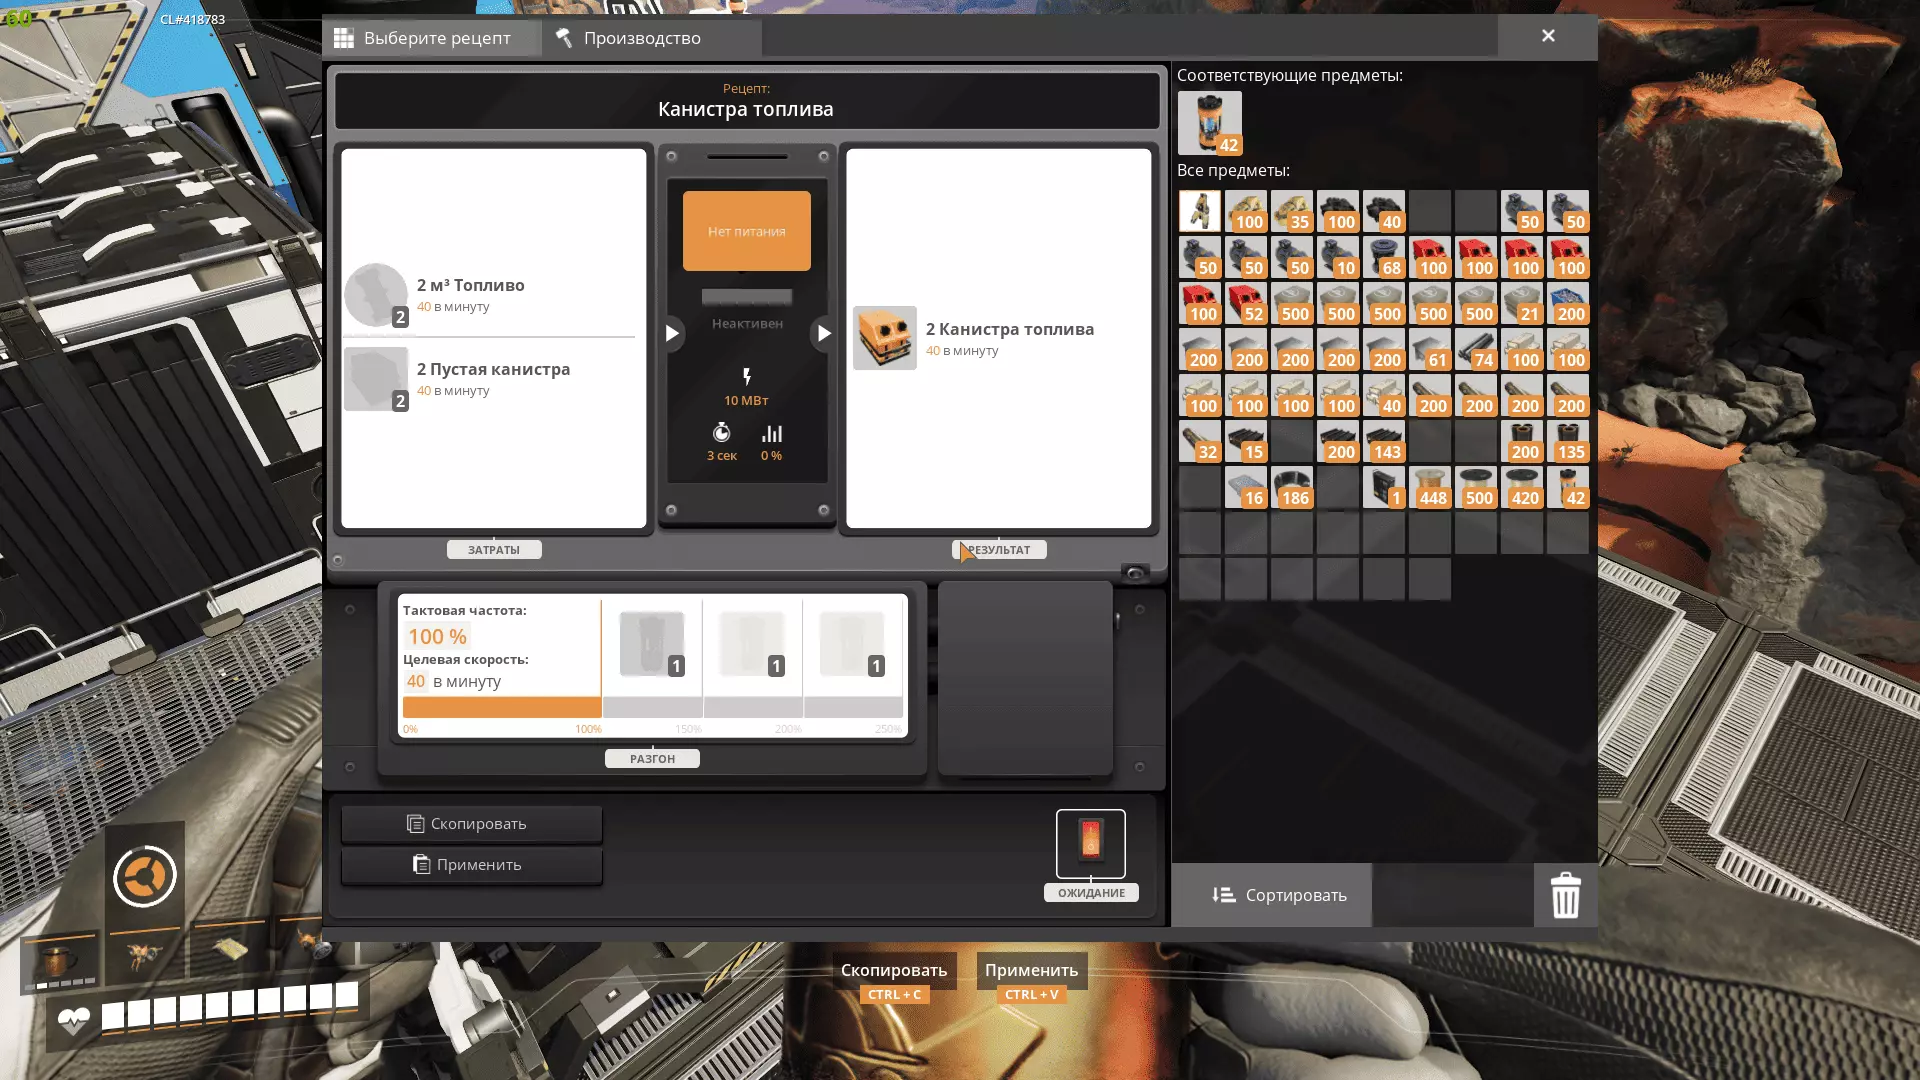The height and width of the screenshot is (1080, 1920).
Task: Click the trash can icon in inventory
Action: pyautogui.click(x=1565, y=895)
